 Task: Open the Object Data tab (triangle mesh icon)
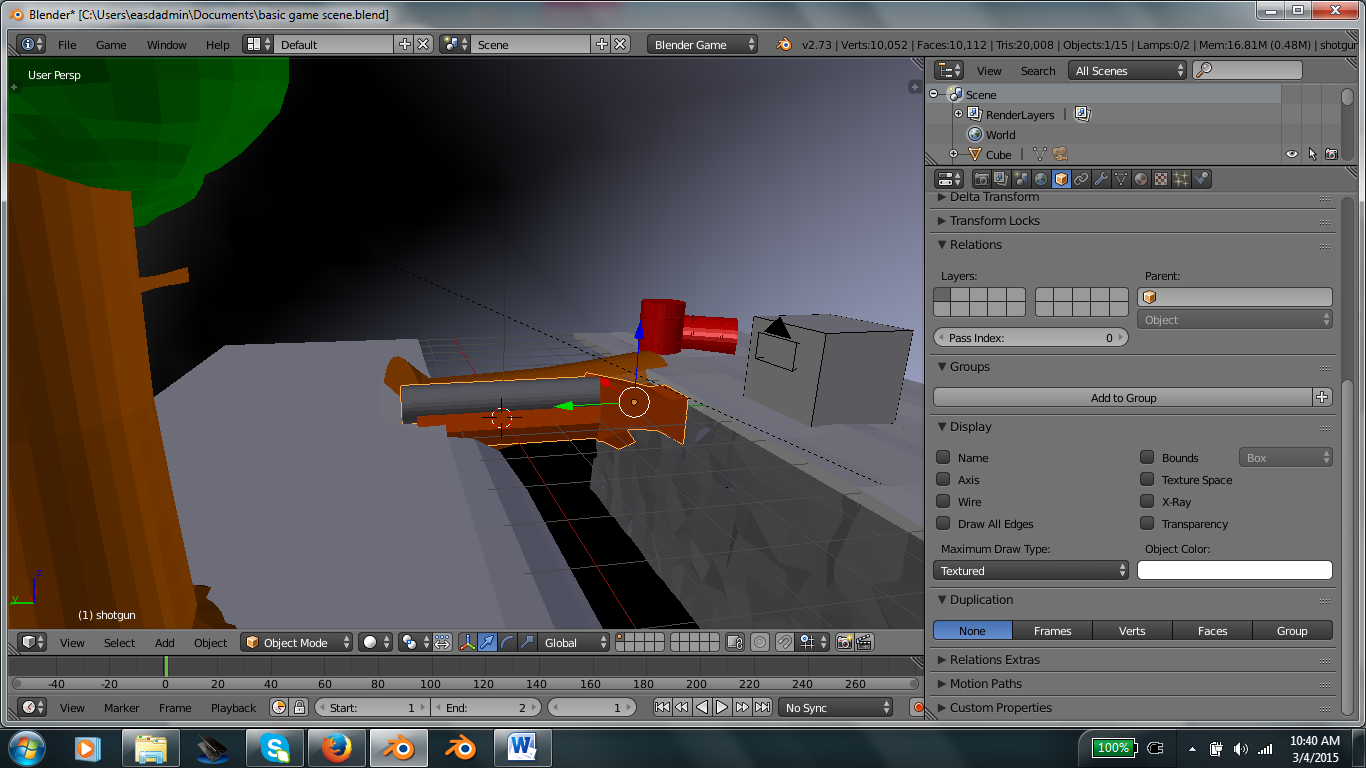(1121, 179)
